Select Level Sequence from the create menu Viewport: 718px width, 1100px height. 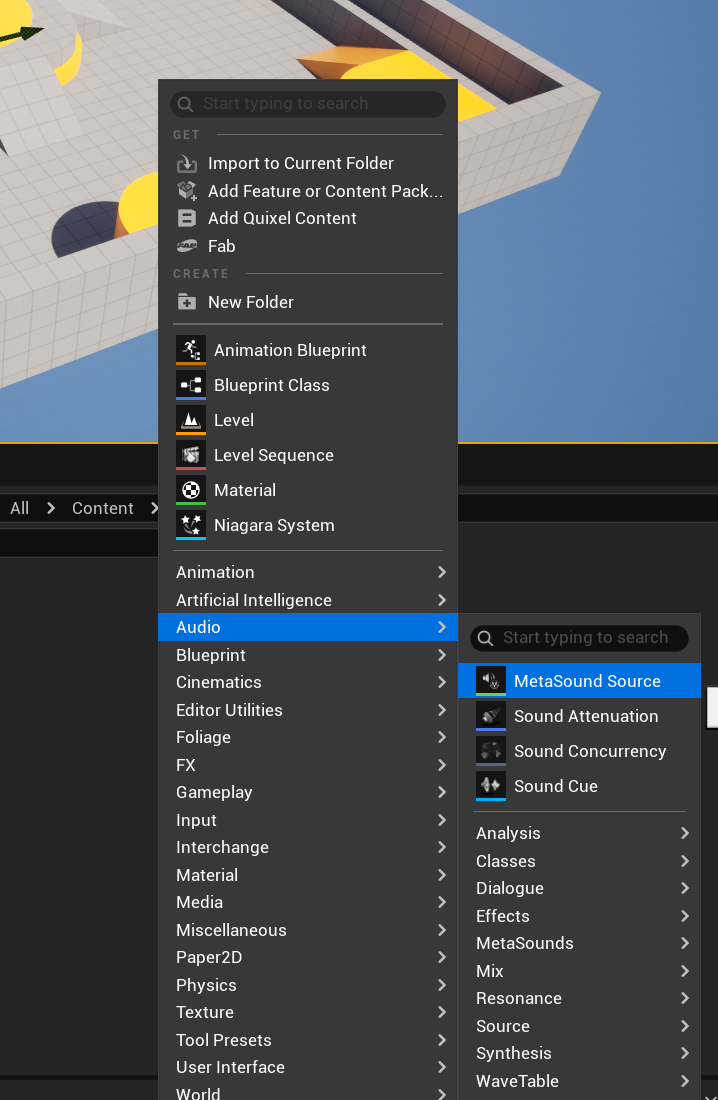273,455
